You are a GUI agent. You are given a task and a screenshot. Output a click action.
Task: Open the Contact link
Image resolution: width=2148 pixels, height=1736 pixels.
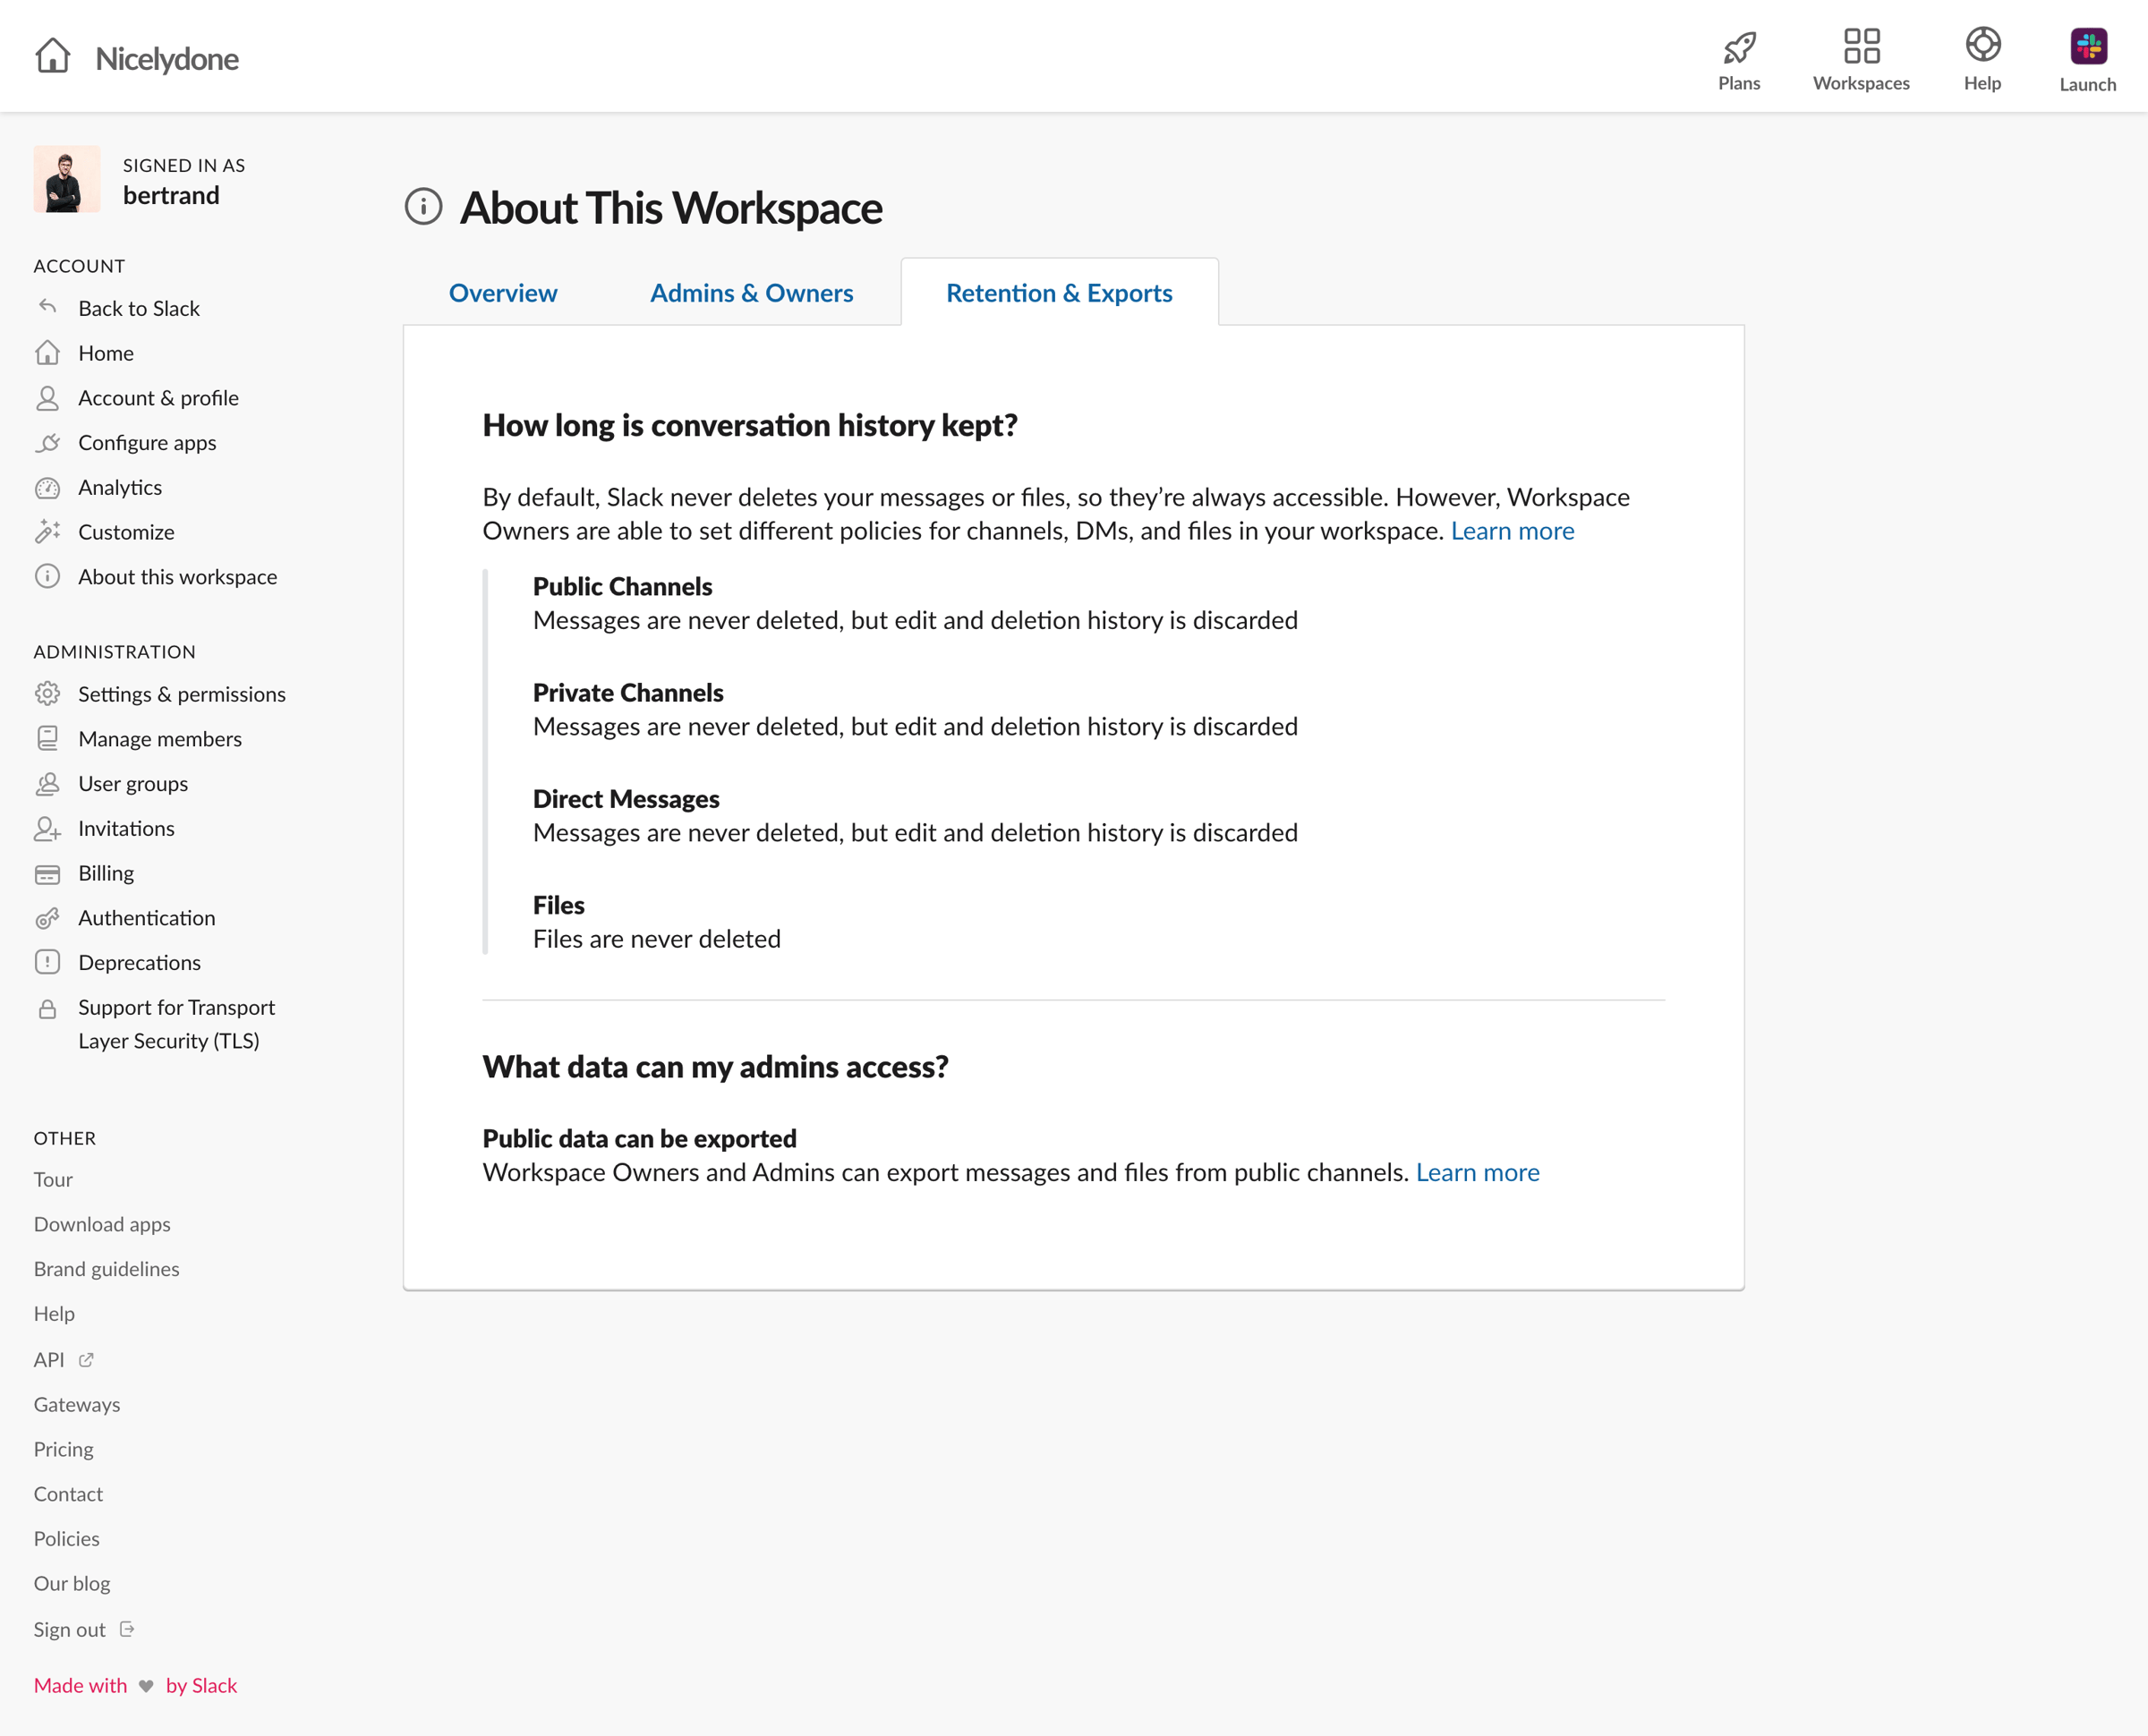68,1494
